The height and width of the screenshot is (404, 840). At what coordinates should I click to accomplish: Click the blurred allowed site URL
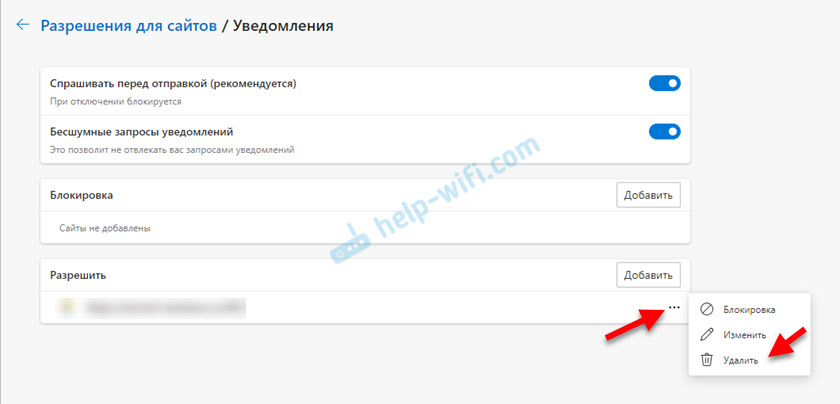coord(164,308)
